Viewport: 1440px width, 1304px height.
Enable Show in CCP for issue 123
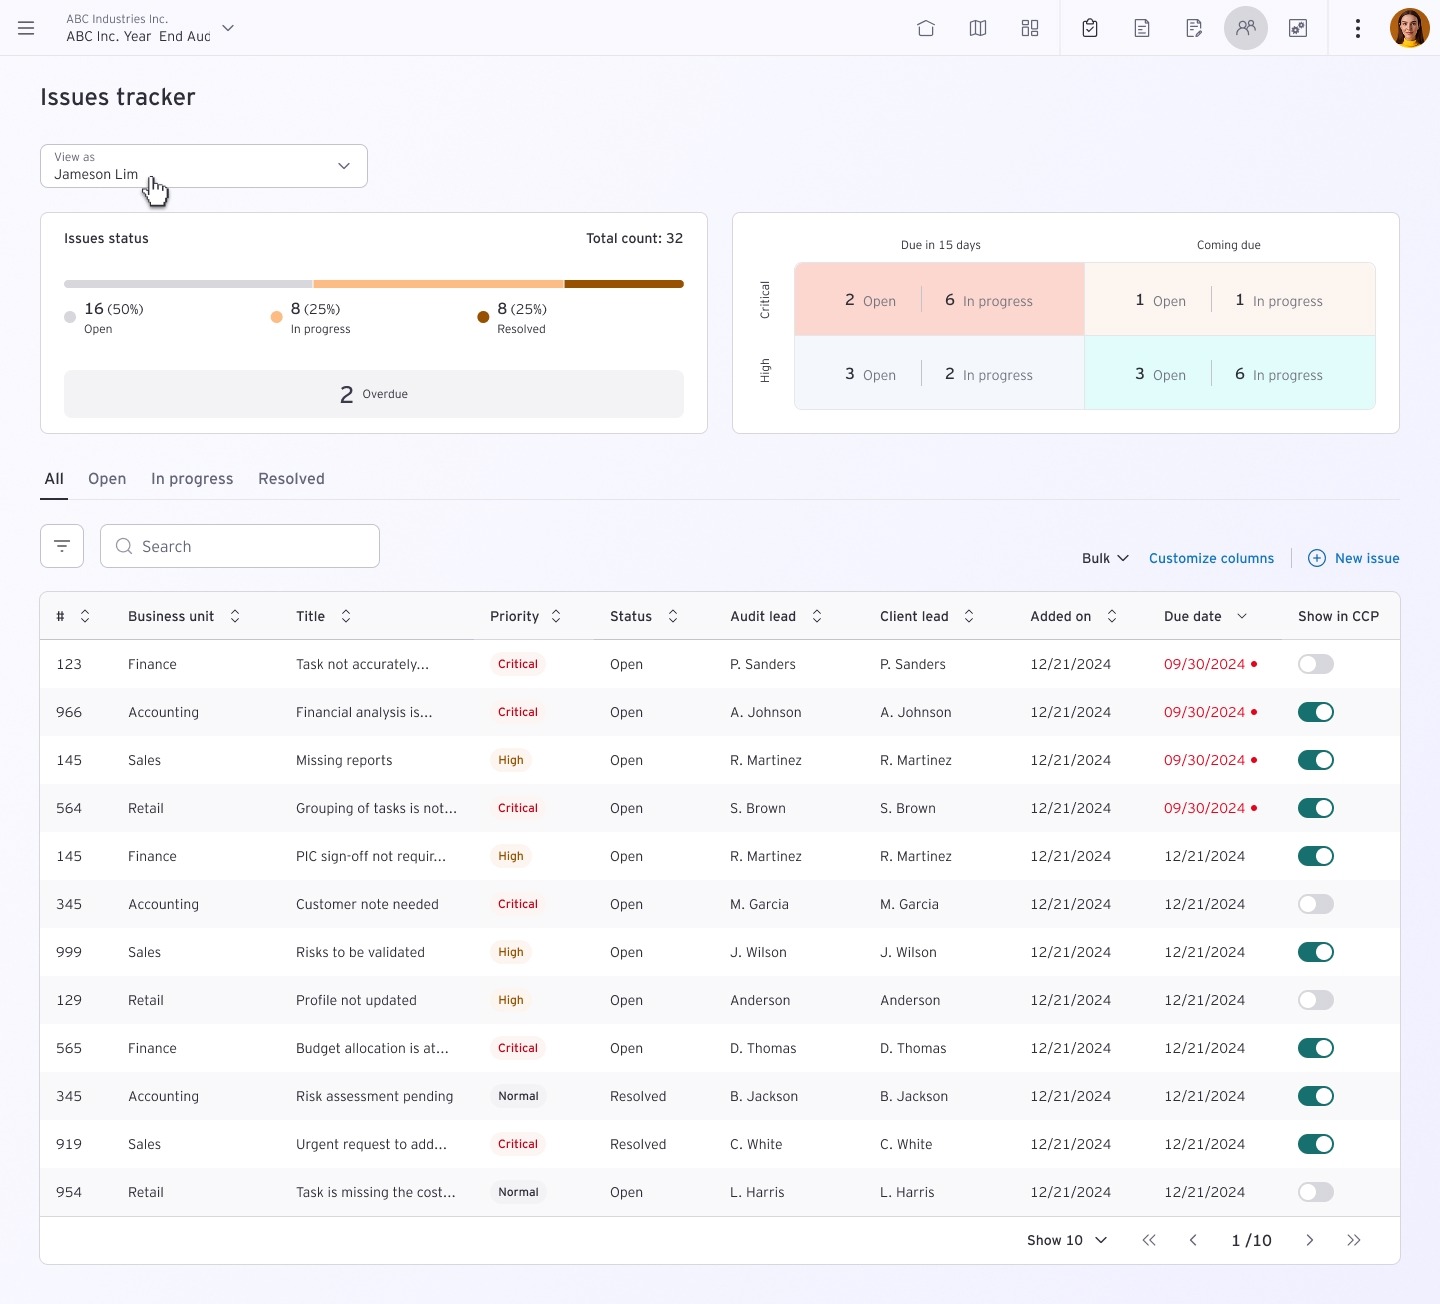tap(1315, 663)
